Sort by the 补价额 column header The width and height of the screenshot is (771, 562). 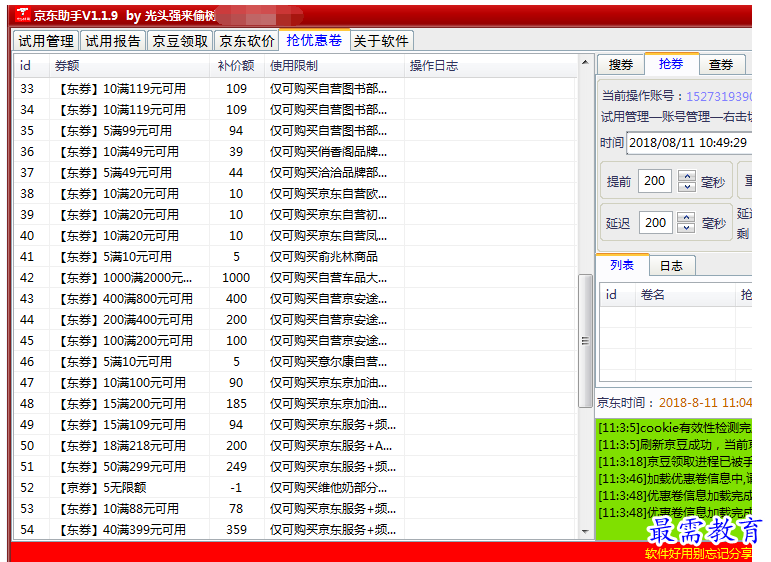pos(237,66)
